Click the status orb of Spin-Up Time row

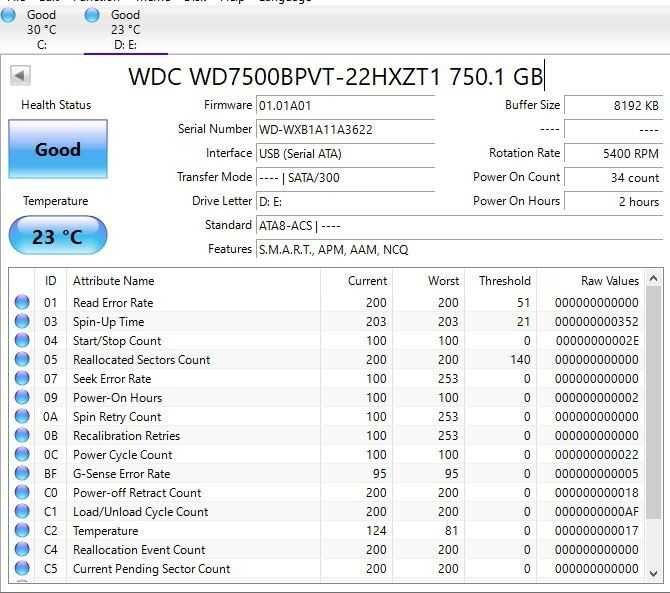click(22, 321)
